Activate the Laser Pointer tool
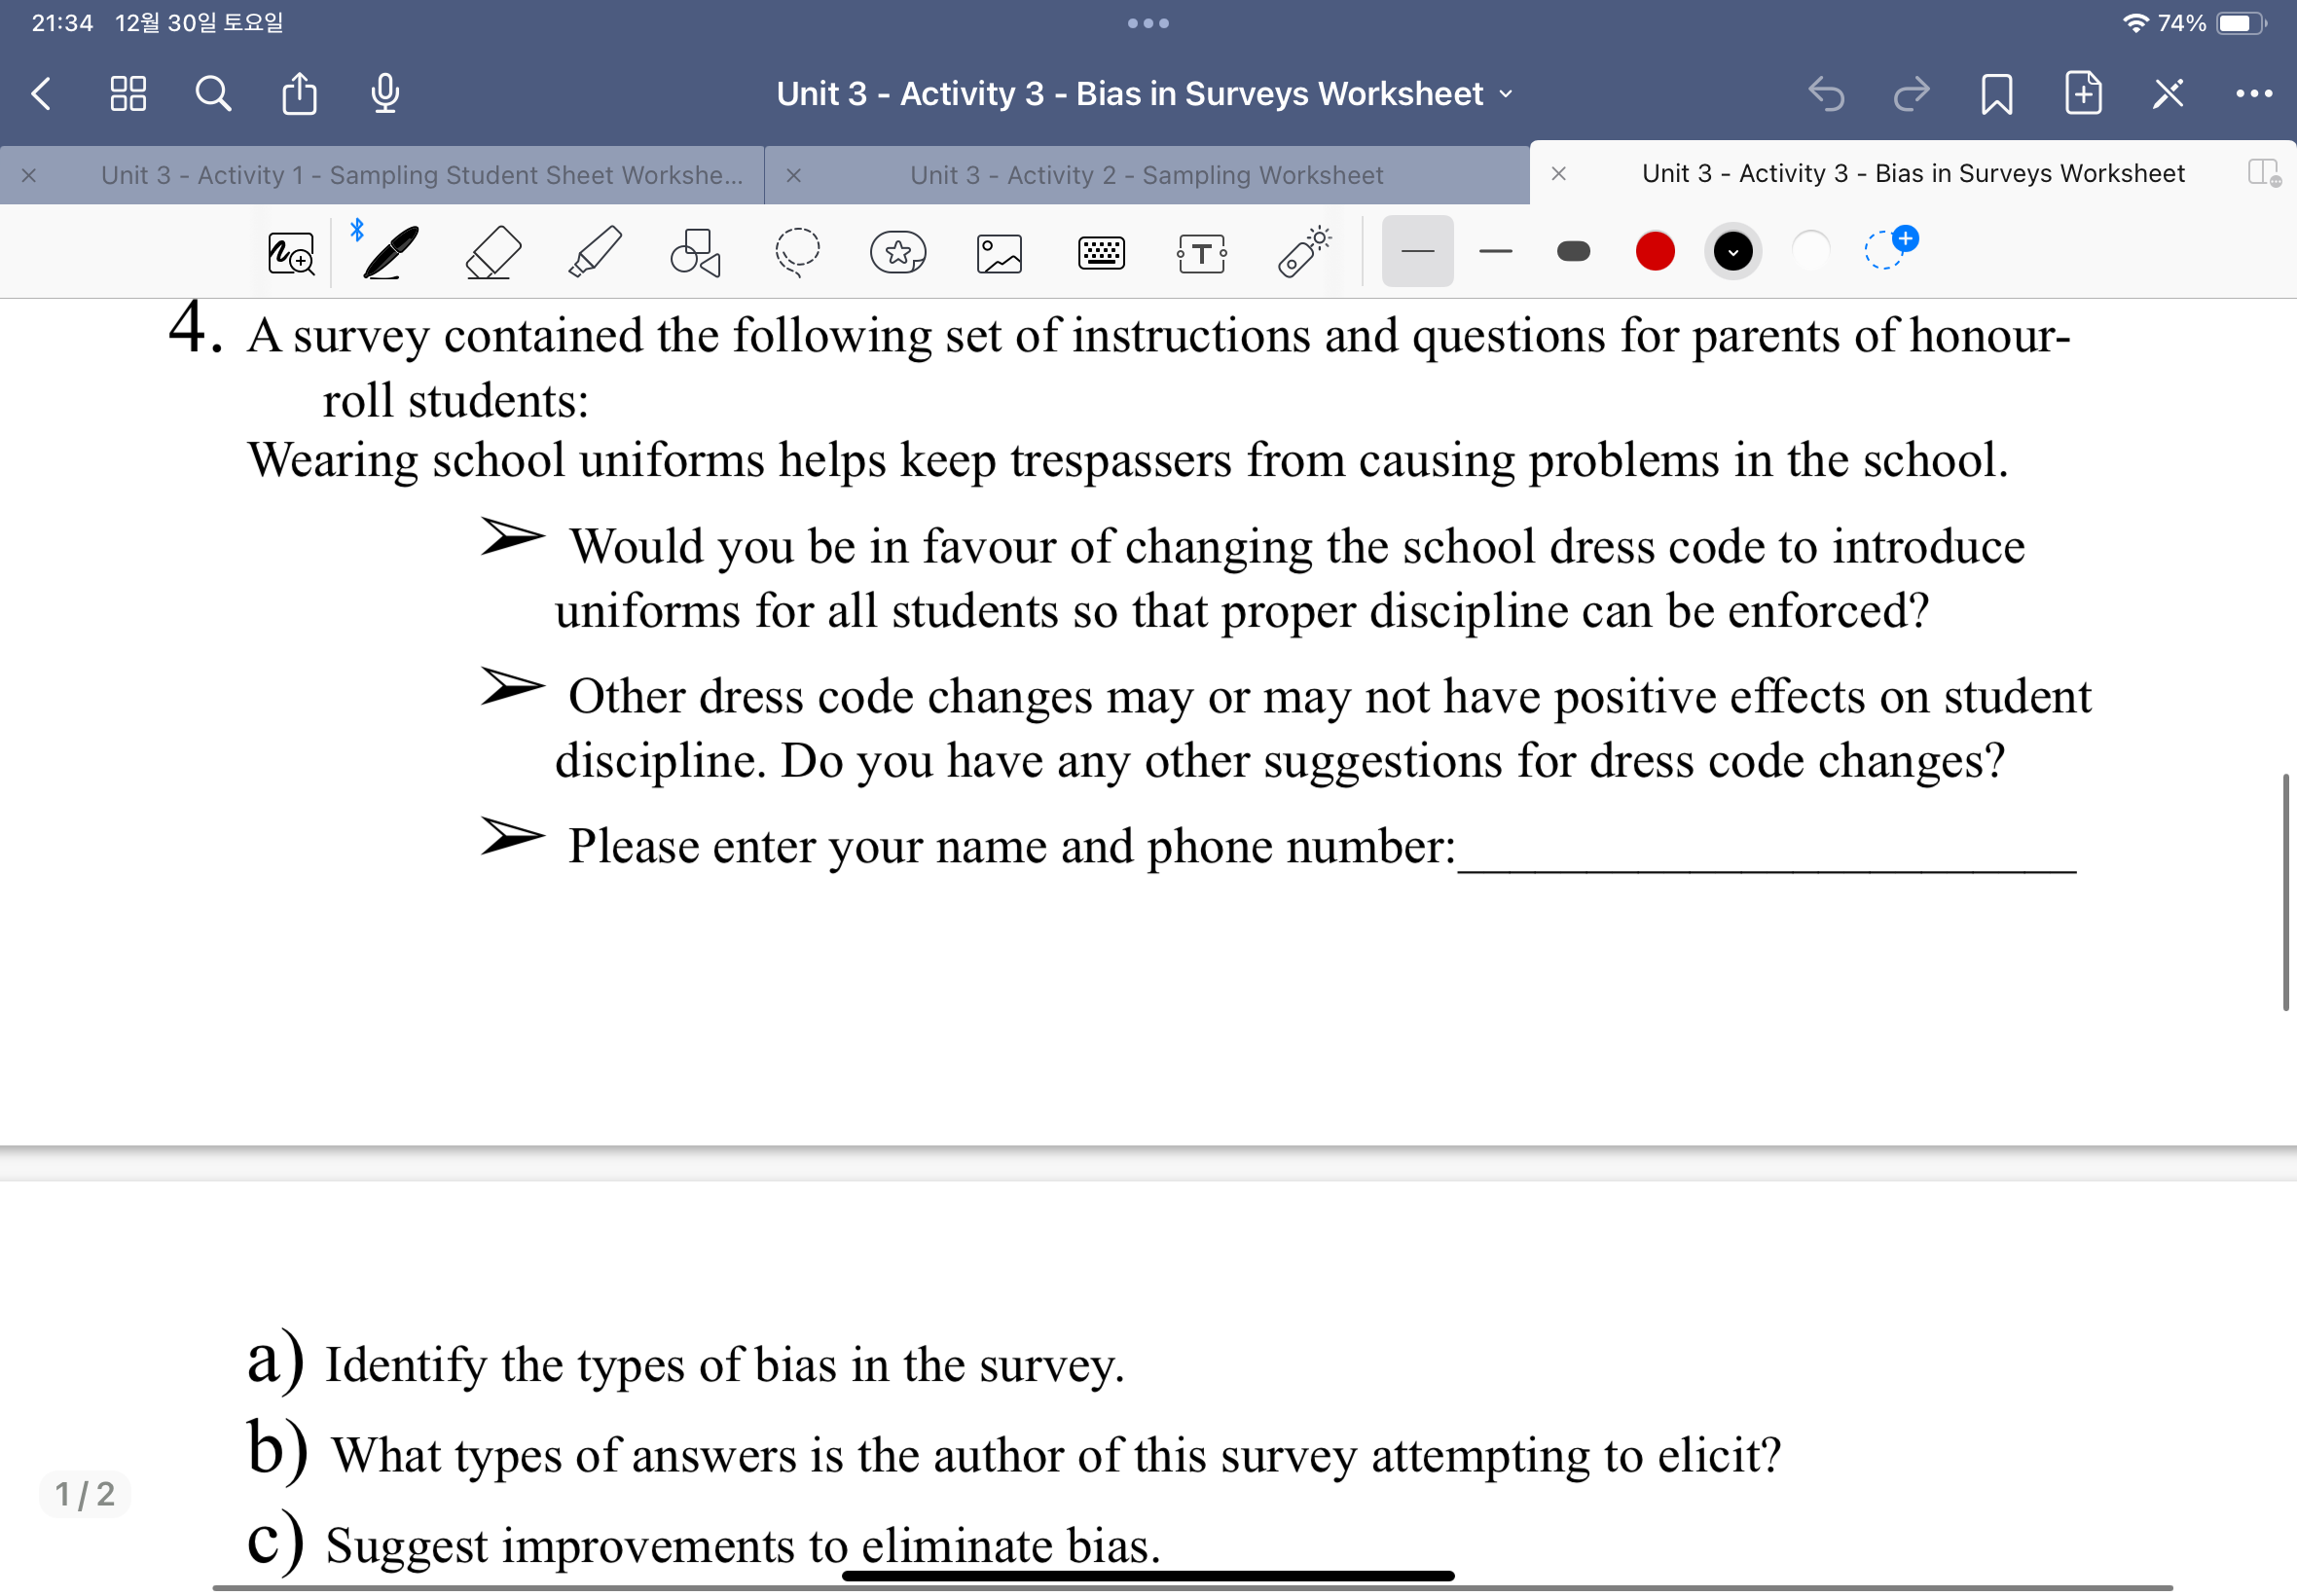The width and height of the screenshot is (2297, 1596). coord(1303,251)
